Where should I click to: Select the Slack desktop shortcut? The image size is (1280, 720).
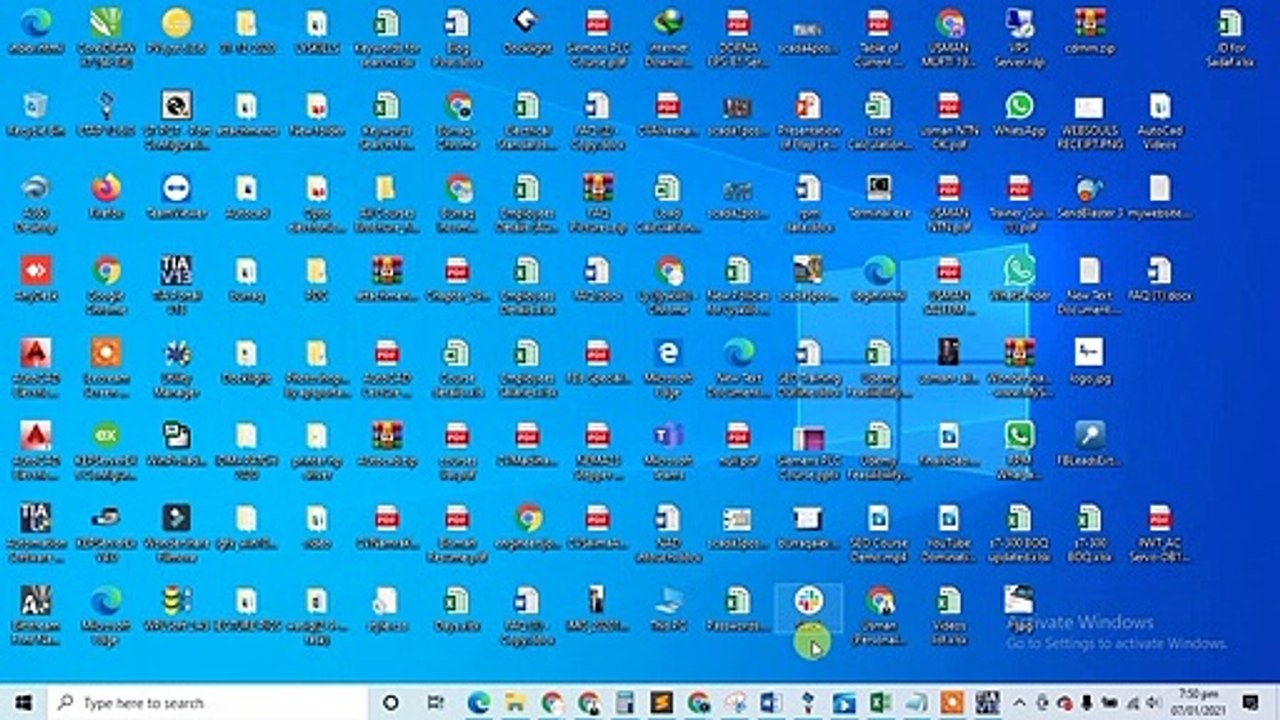coord(808,607)
